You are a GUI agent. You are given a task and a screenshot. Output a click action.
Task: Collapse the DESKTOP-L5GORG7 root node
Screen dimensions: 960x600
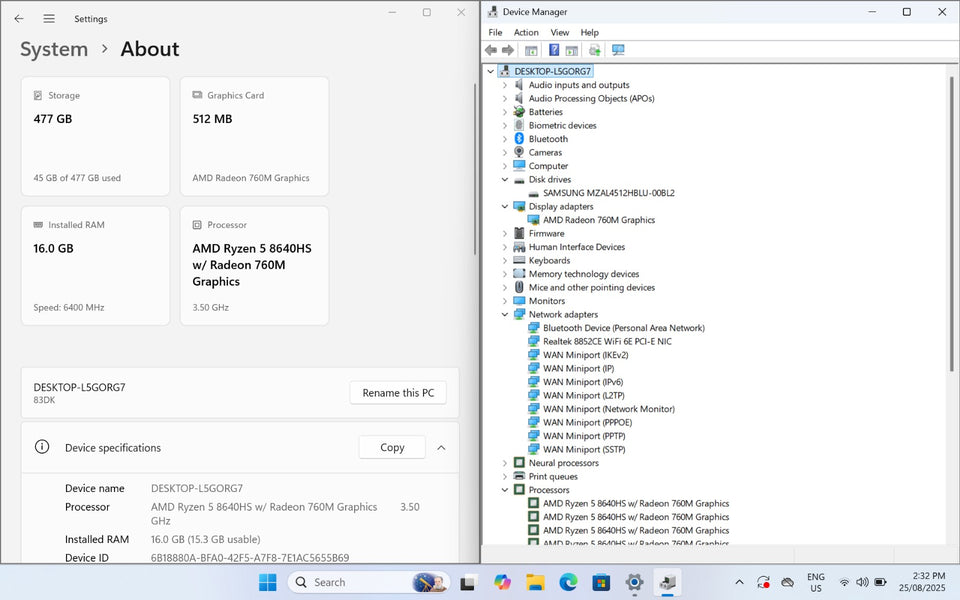pos(490,72)
